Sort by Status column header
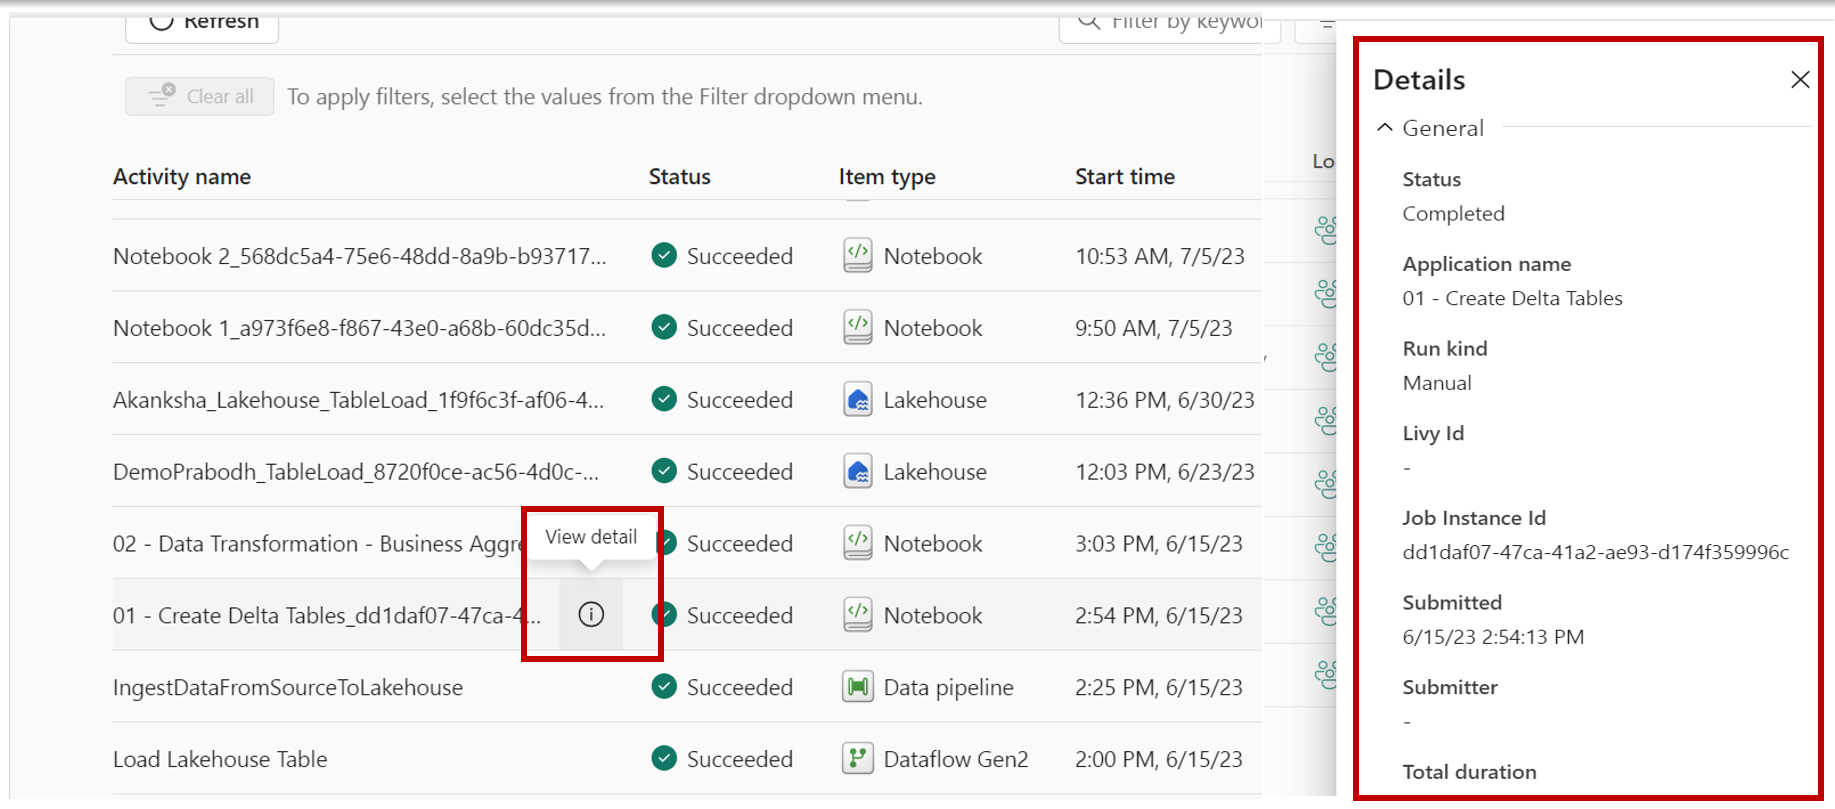This screenshot has width=1835, height=809. coord(679,177)
